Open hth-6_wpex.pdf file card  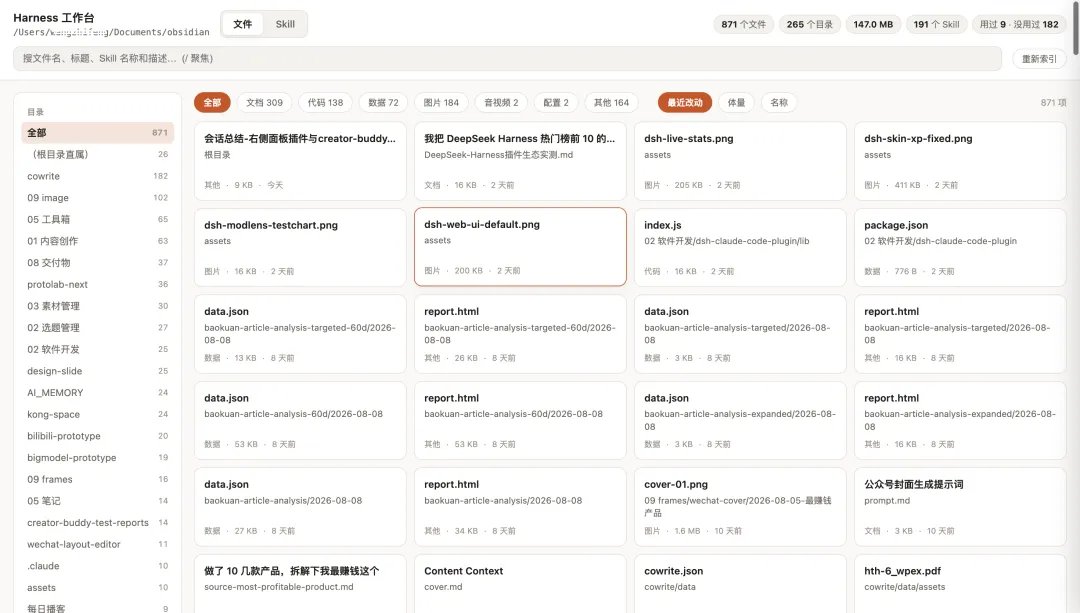tap(960, 583)
